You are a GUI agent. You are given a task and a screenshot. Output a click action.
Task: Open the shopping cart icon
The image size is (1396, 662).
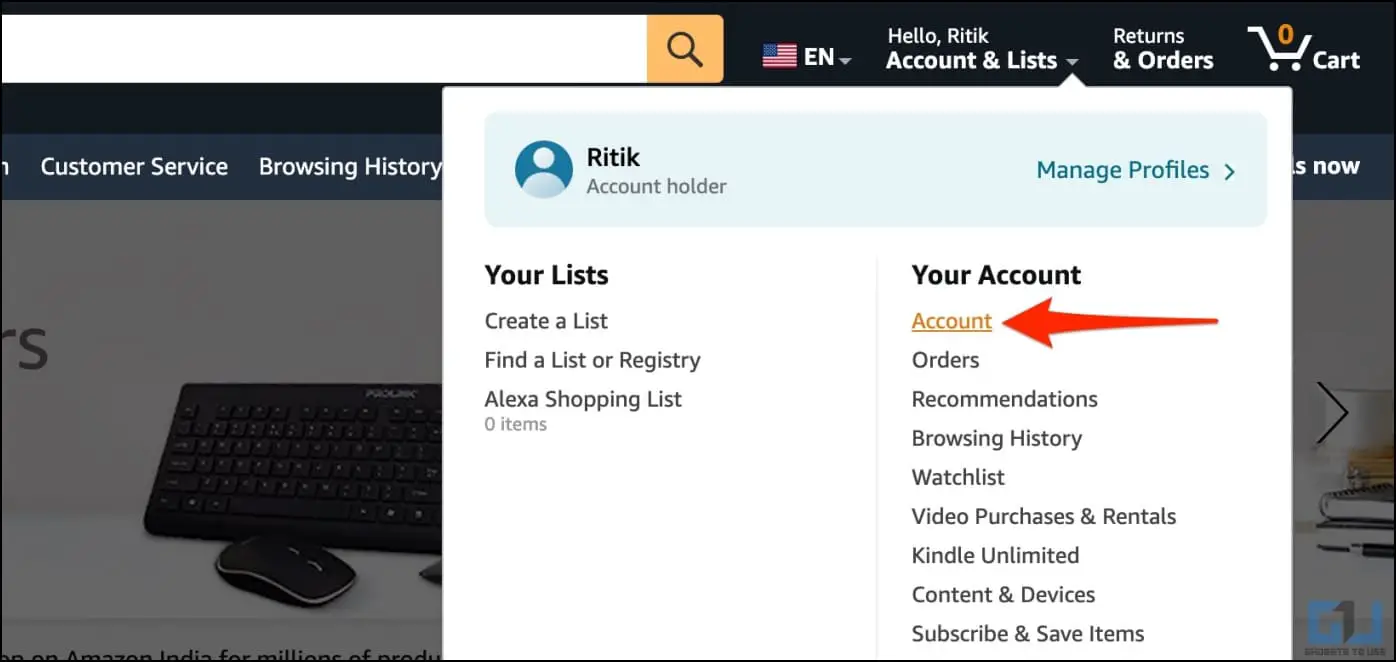(1304, 48)
